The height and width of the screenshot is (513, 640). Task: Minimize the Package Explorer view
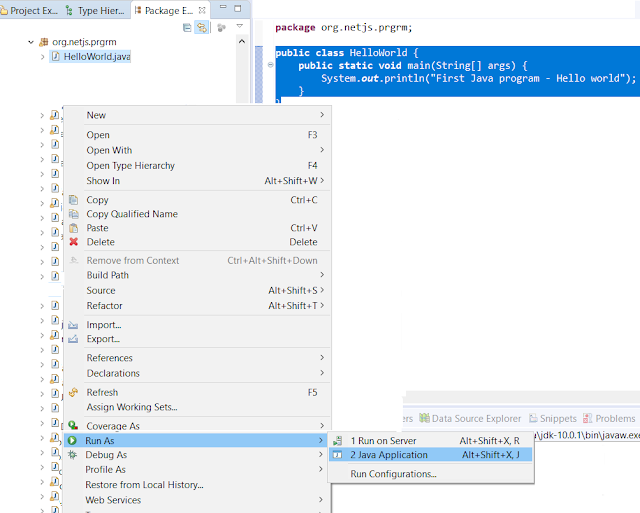click(x=223, y=8)
